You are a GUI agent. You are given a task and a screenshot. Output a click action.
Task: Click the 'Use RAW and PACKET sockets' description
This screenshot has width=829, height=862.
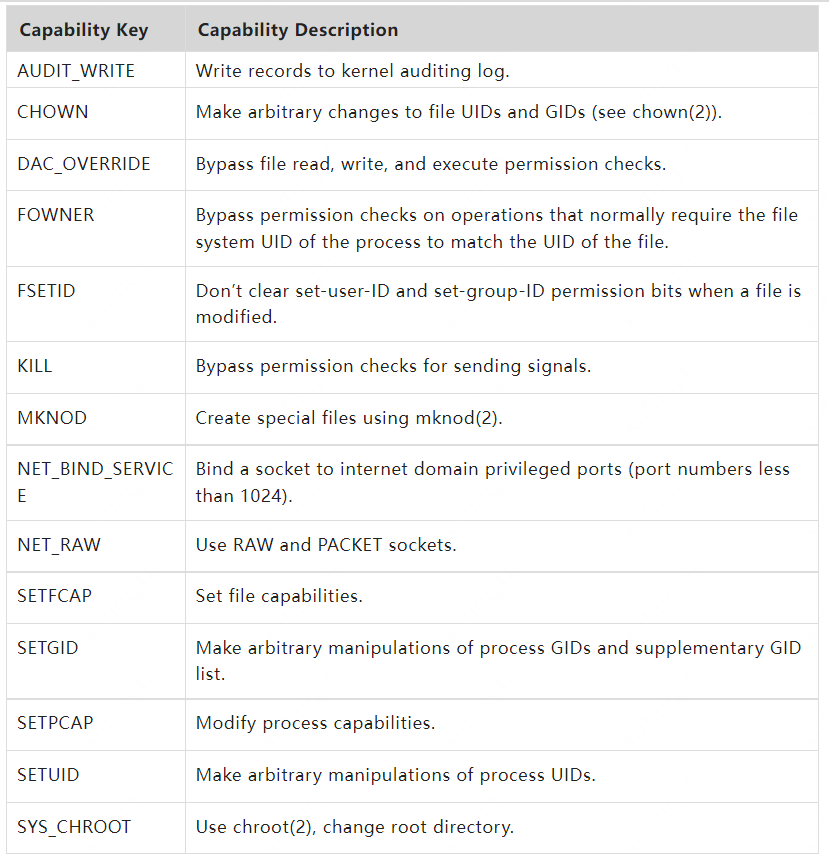[326, 545]
